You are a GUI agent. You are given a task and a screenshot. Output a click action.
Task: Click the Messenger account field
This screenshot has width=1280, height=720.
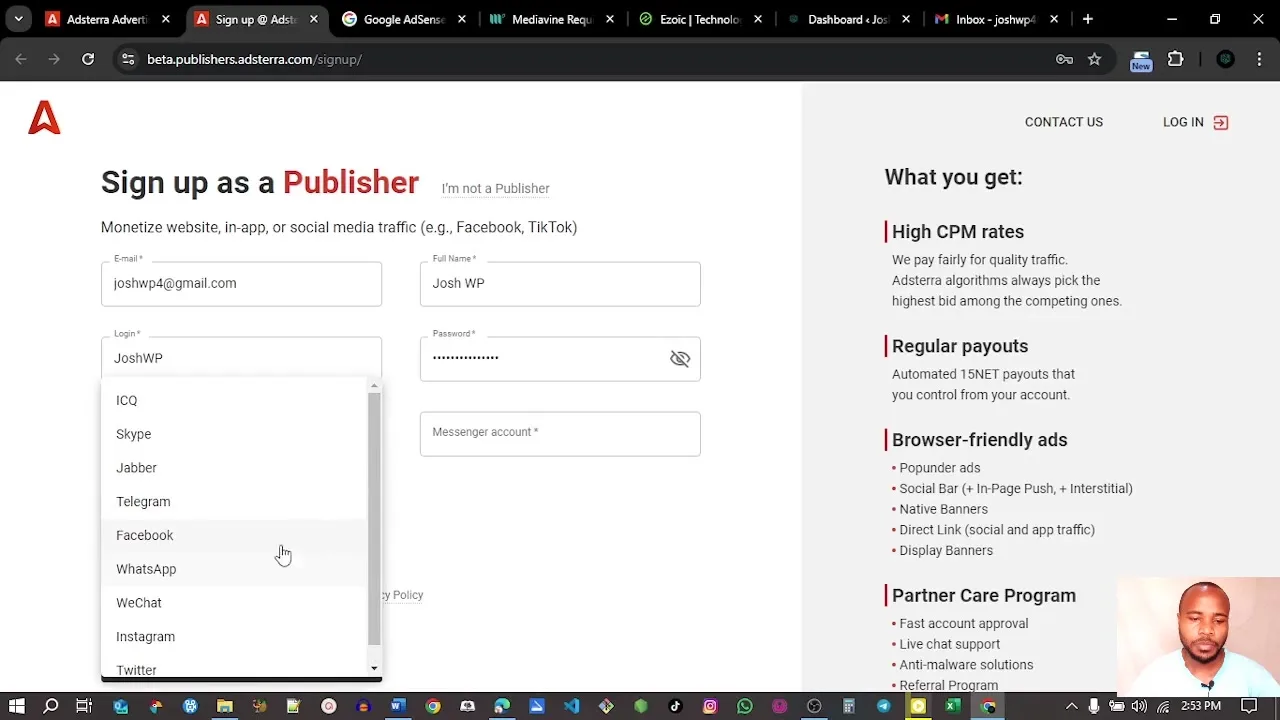pyautogui.click(x=560, y=434)
